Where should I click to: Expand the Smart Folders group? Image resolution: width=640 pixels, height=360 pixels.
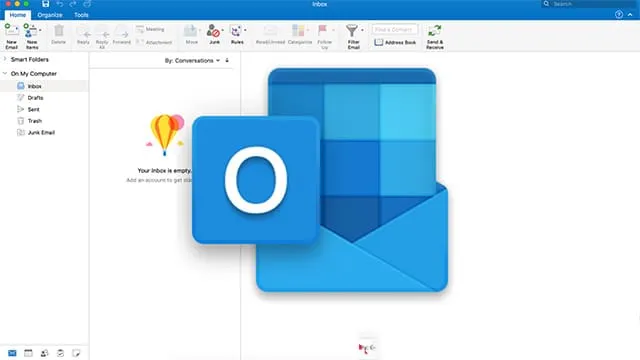click(5, 59)
